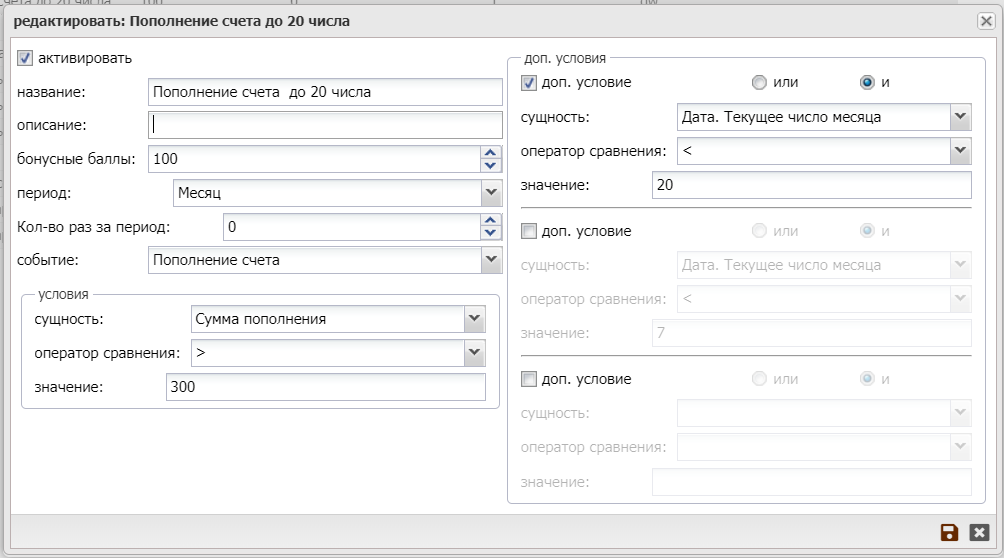
Task: Expand 'Дата. Текущее число месяца' active dropdown
Action: 960,117
